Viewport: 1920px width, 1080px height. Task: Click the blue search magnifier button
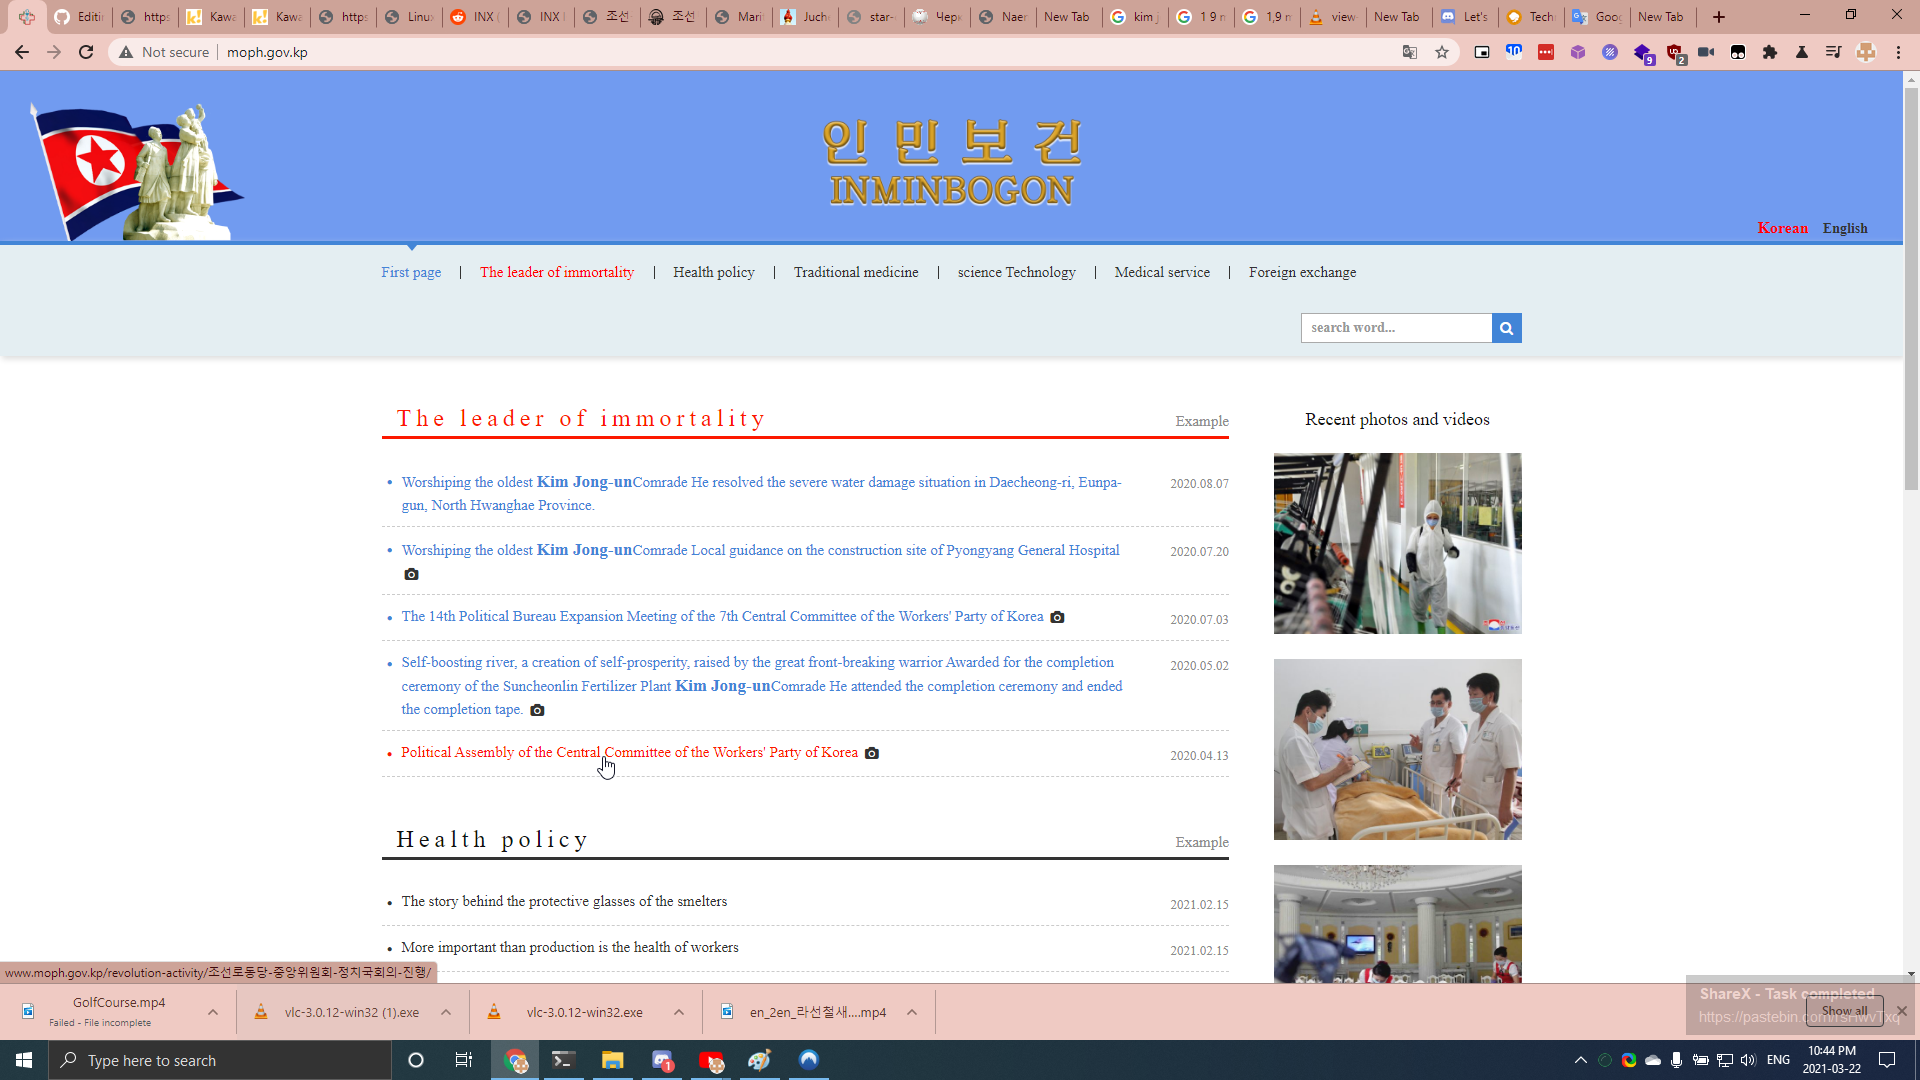click(1506, 328)
